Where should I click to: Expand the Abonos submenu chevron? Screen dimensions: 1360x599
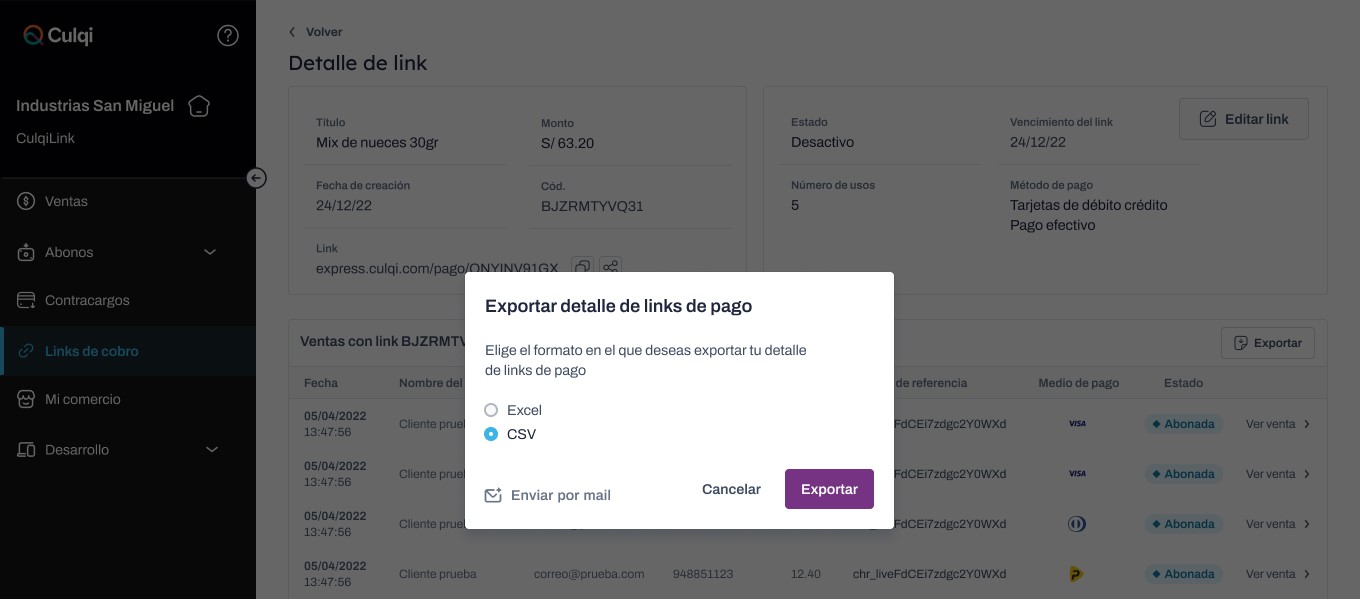(210, 252)
